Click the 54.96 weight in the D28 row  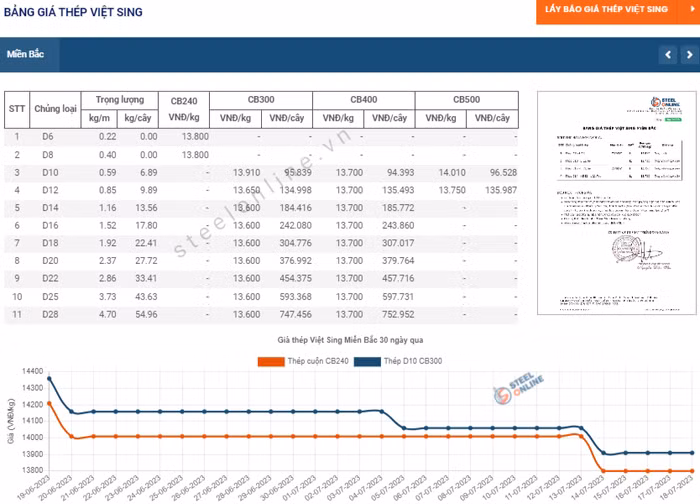point(146,315)
